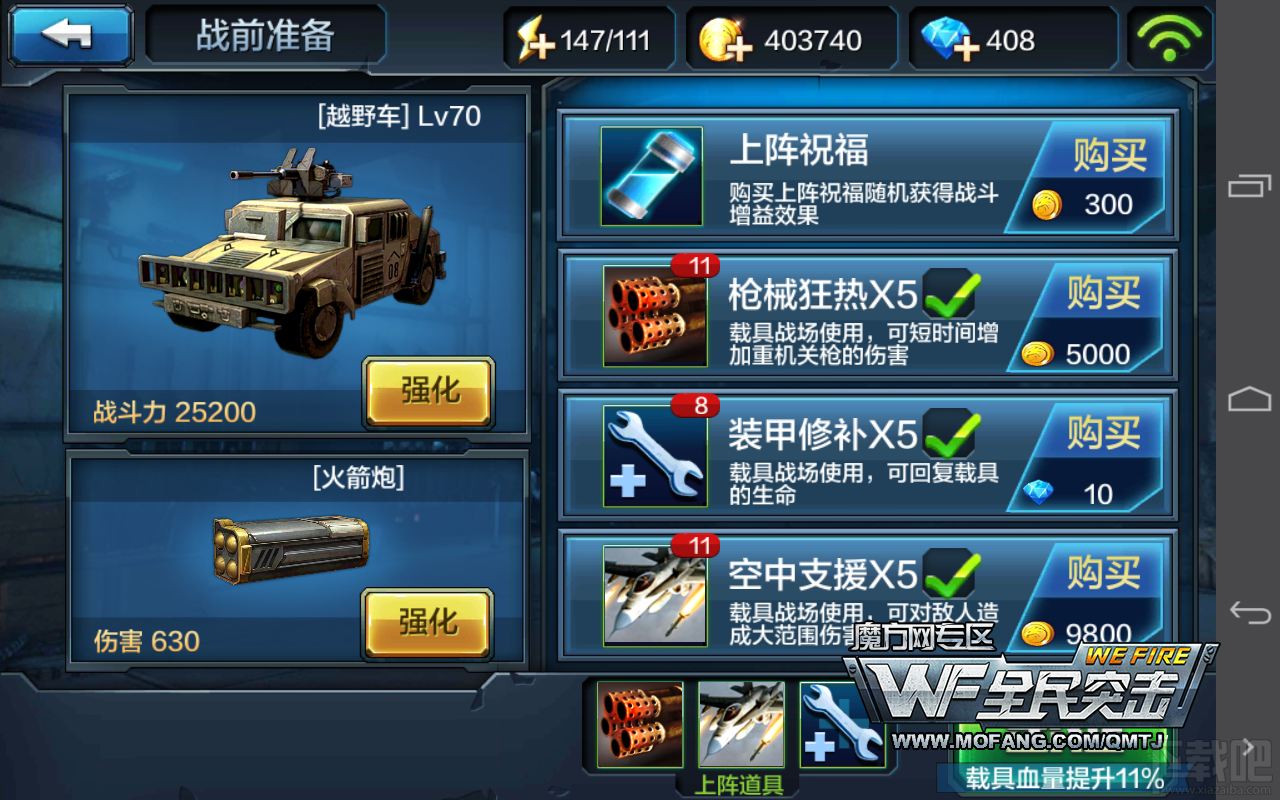Select the 装甲修补 wrench item icon

[x=655, y=455]
